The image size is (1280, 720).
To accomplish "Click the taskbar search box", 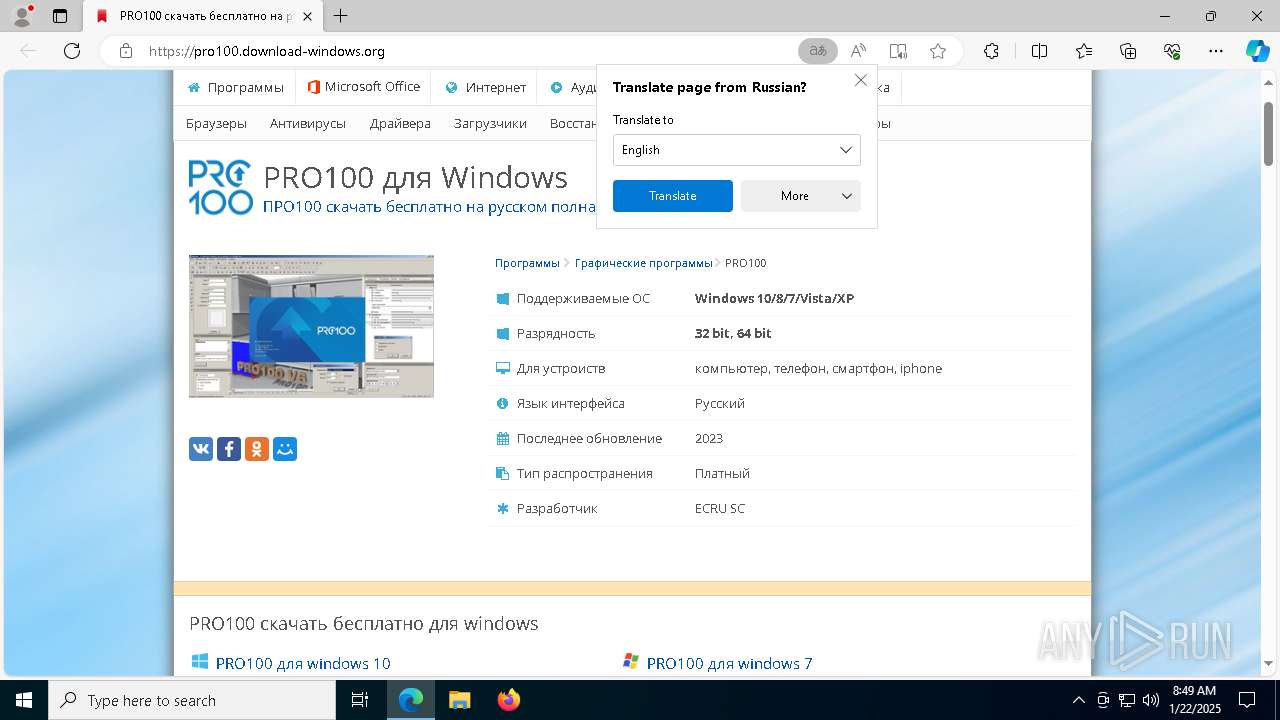I will click(x=192, y=700).
